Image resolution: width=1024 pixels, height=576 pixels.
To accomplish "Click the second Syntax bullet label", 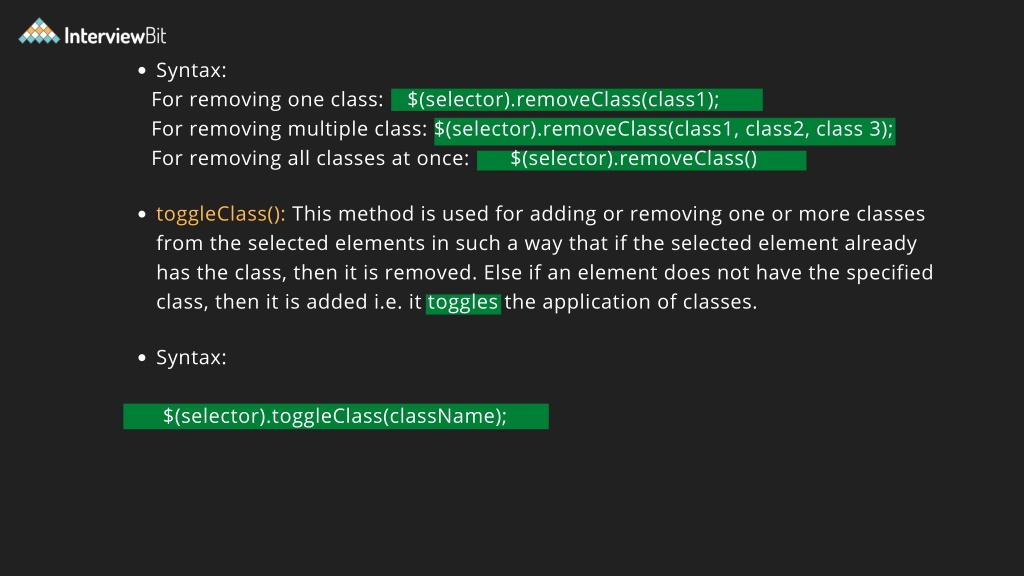I will pos(191,358).
